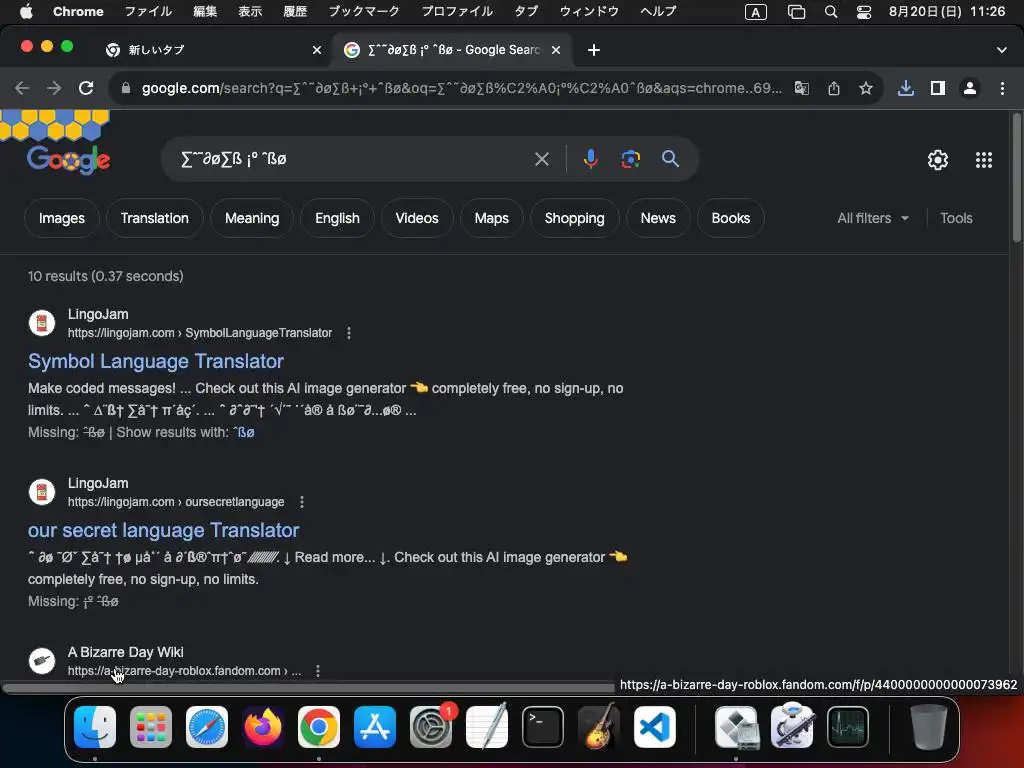
Task: Click the back navigation arrow
Action: click(x=22, y=88)
